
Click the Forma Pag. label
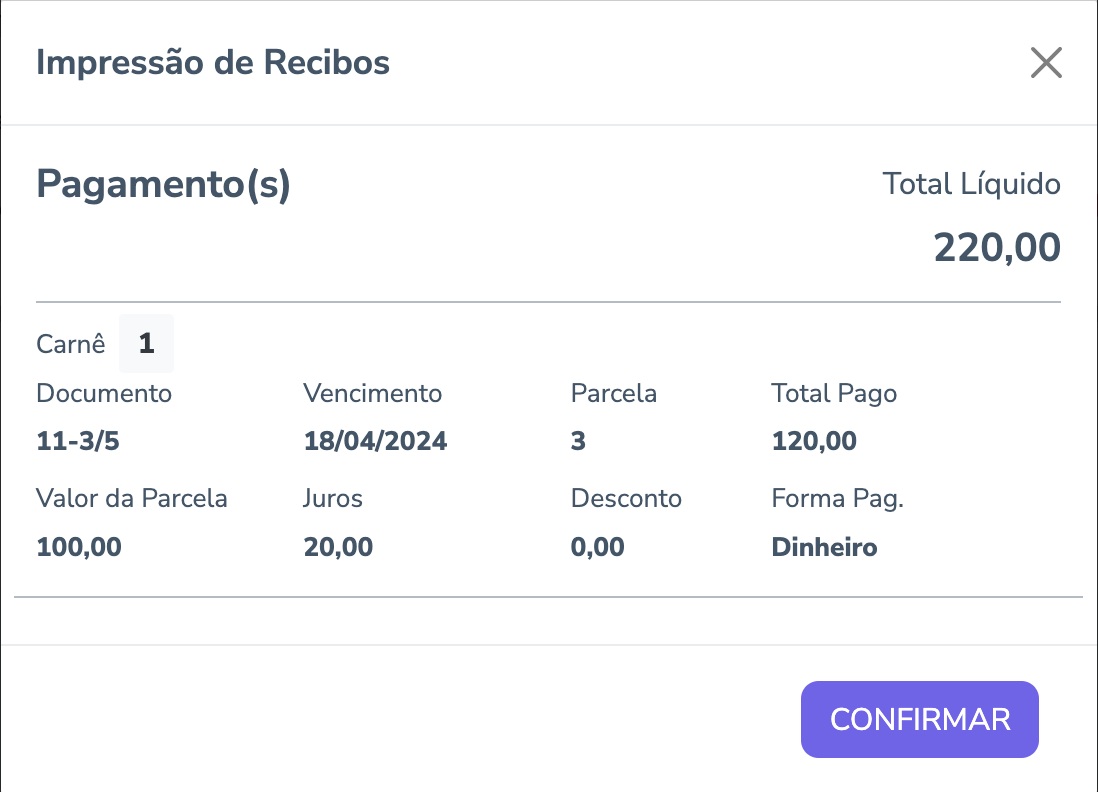tap(837, 498)
